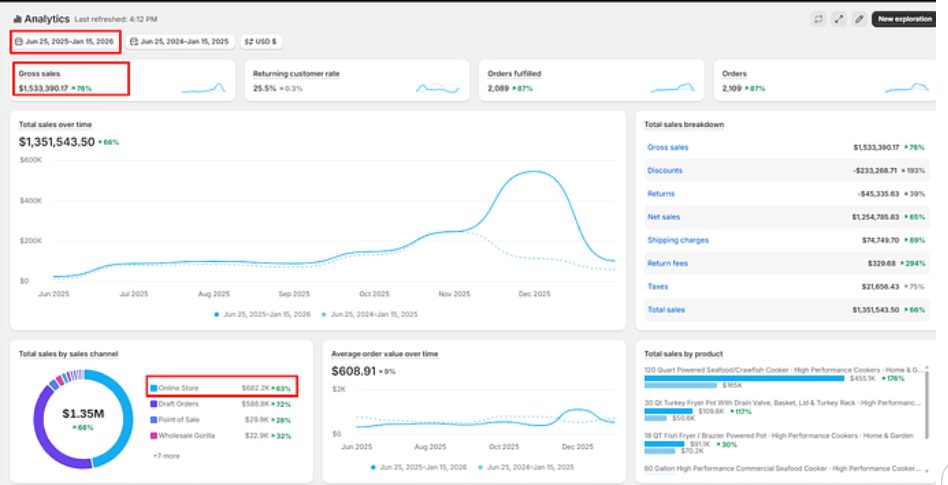Open Total sales by sales channel title
Viewport: 948px width, 485px height.
[68, 354]
